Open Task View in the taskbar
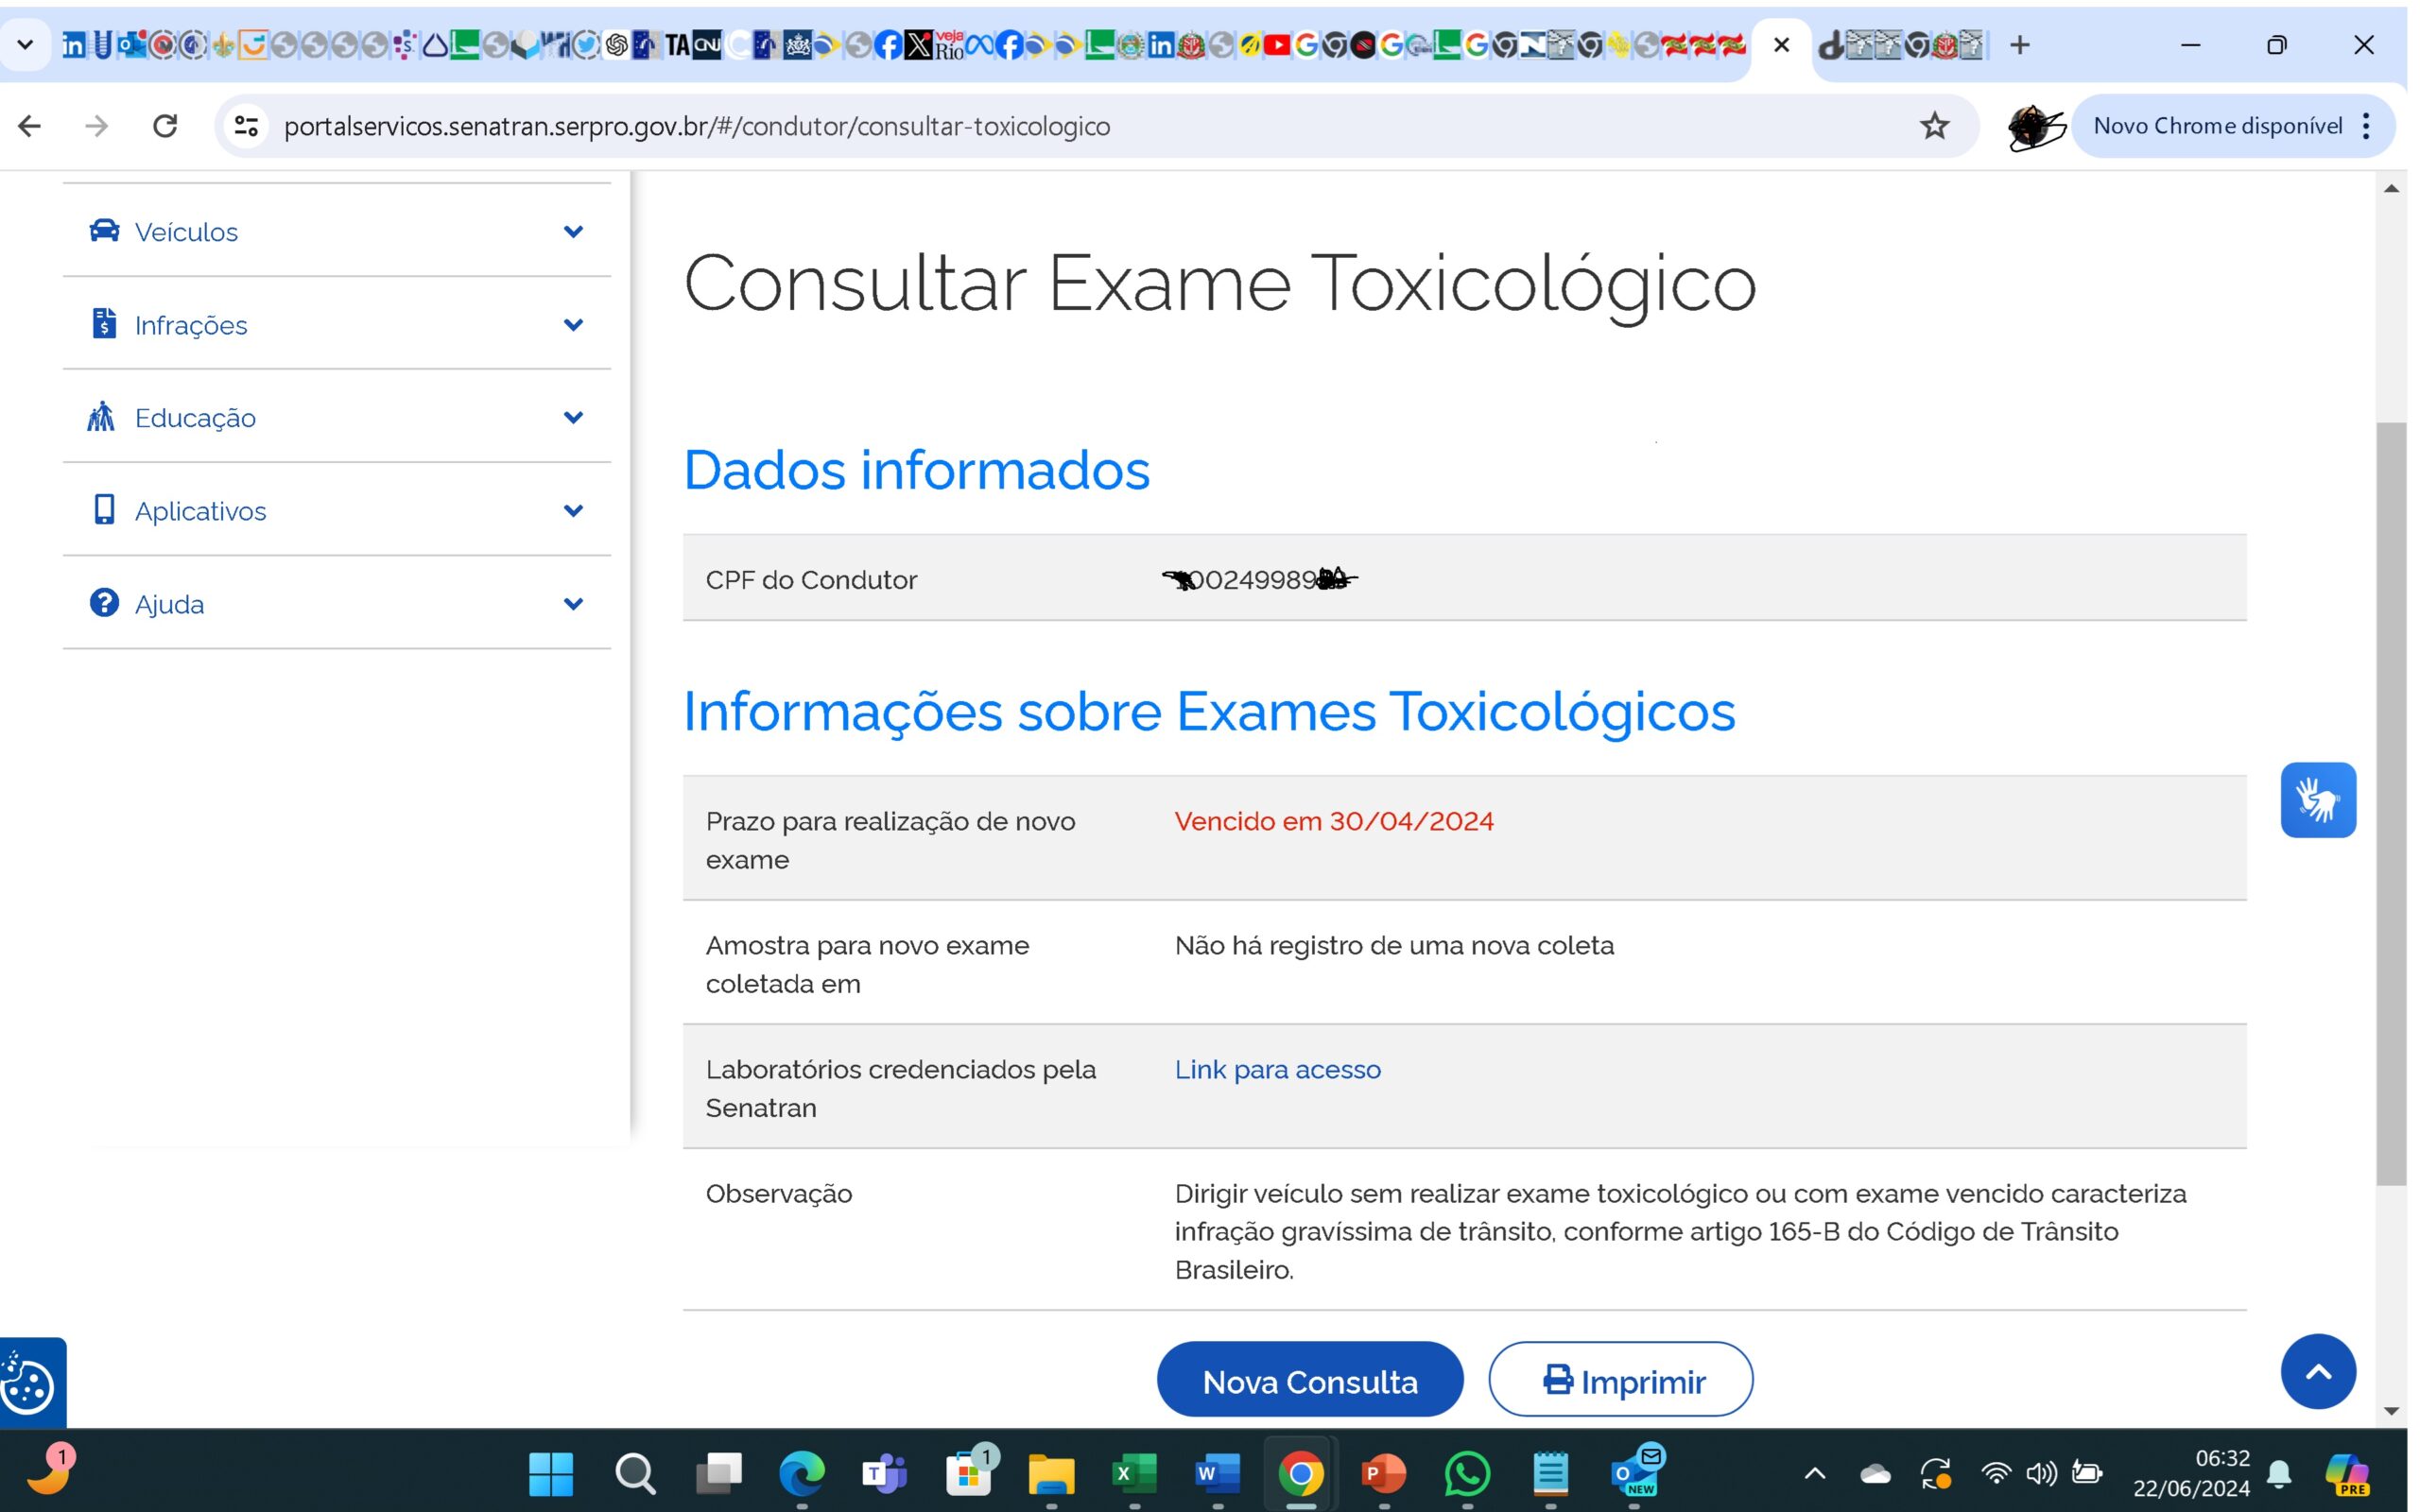2420x1512 pixels. click(x=718, y=1473)
